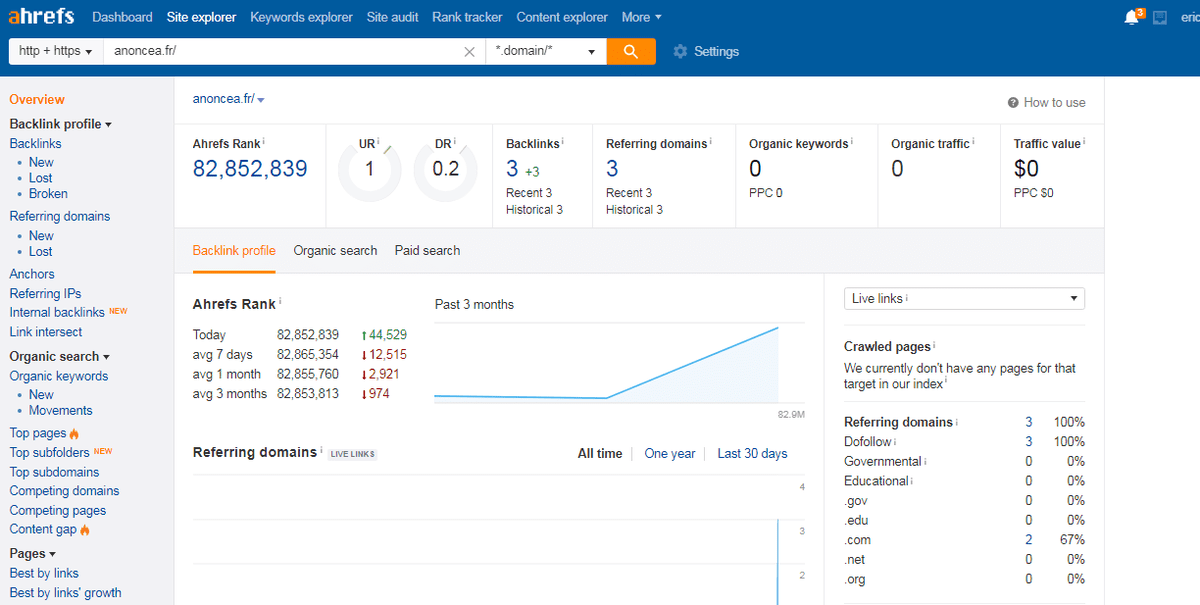Click the orange search magnifier button
This screenshot has width=1200, height=605.
click(631, 51)
